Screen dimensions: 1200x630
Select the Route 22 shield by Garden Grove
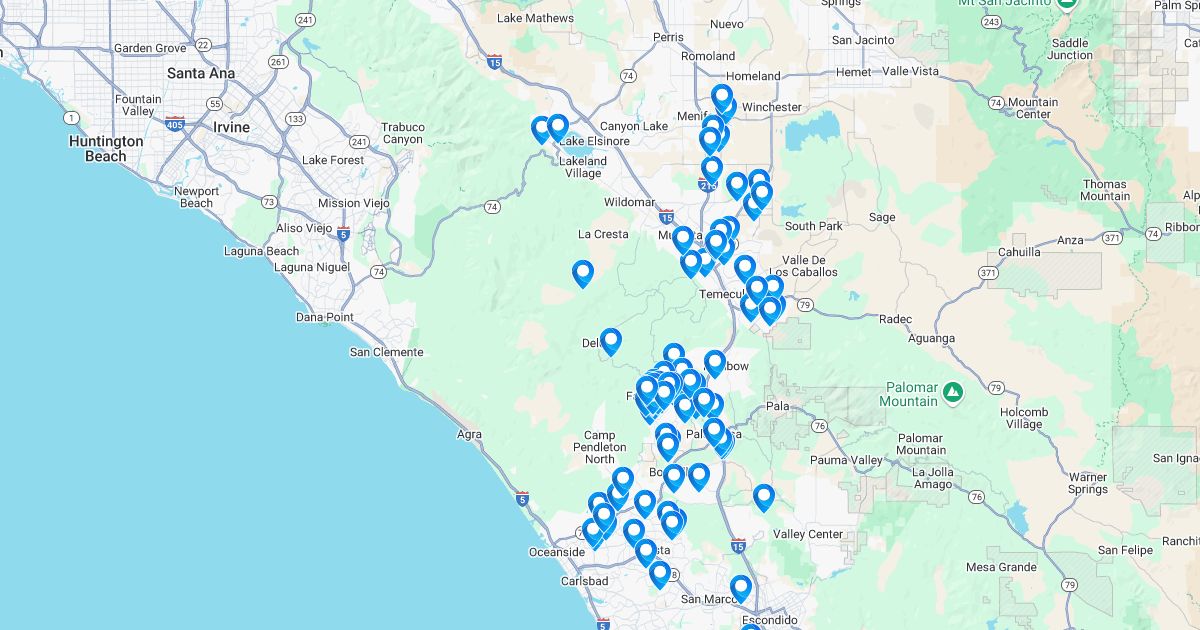click(x=203, y=44)
